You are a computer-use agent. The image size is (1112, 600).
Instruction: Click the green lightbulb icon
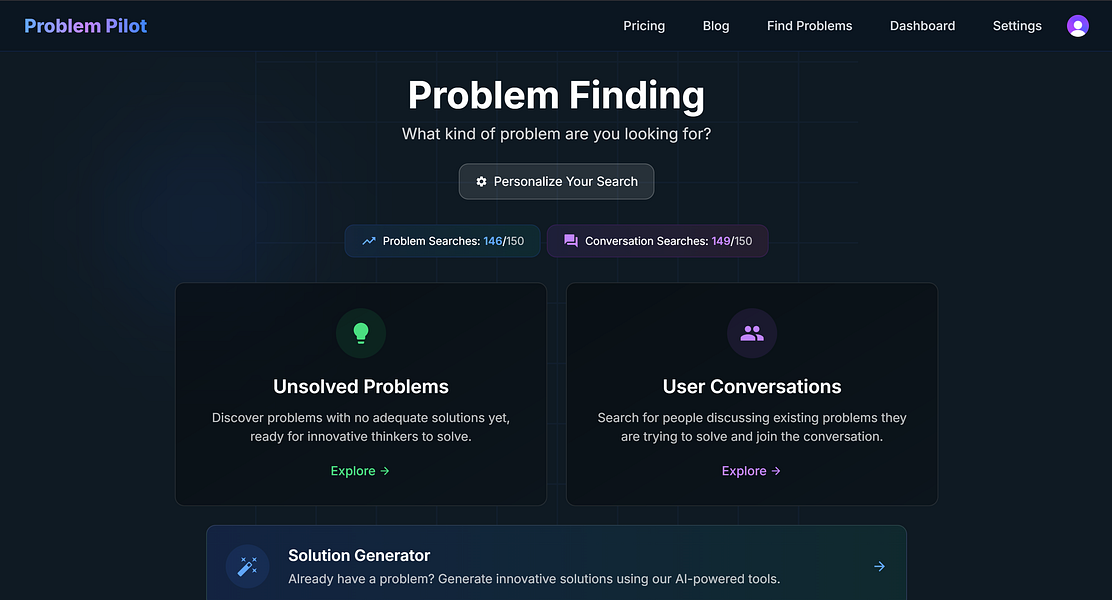[x=361, y=333]
